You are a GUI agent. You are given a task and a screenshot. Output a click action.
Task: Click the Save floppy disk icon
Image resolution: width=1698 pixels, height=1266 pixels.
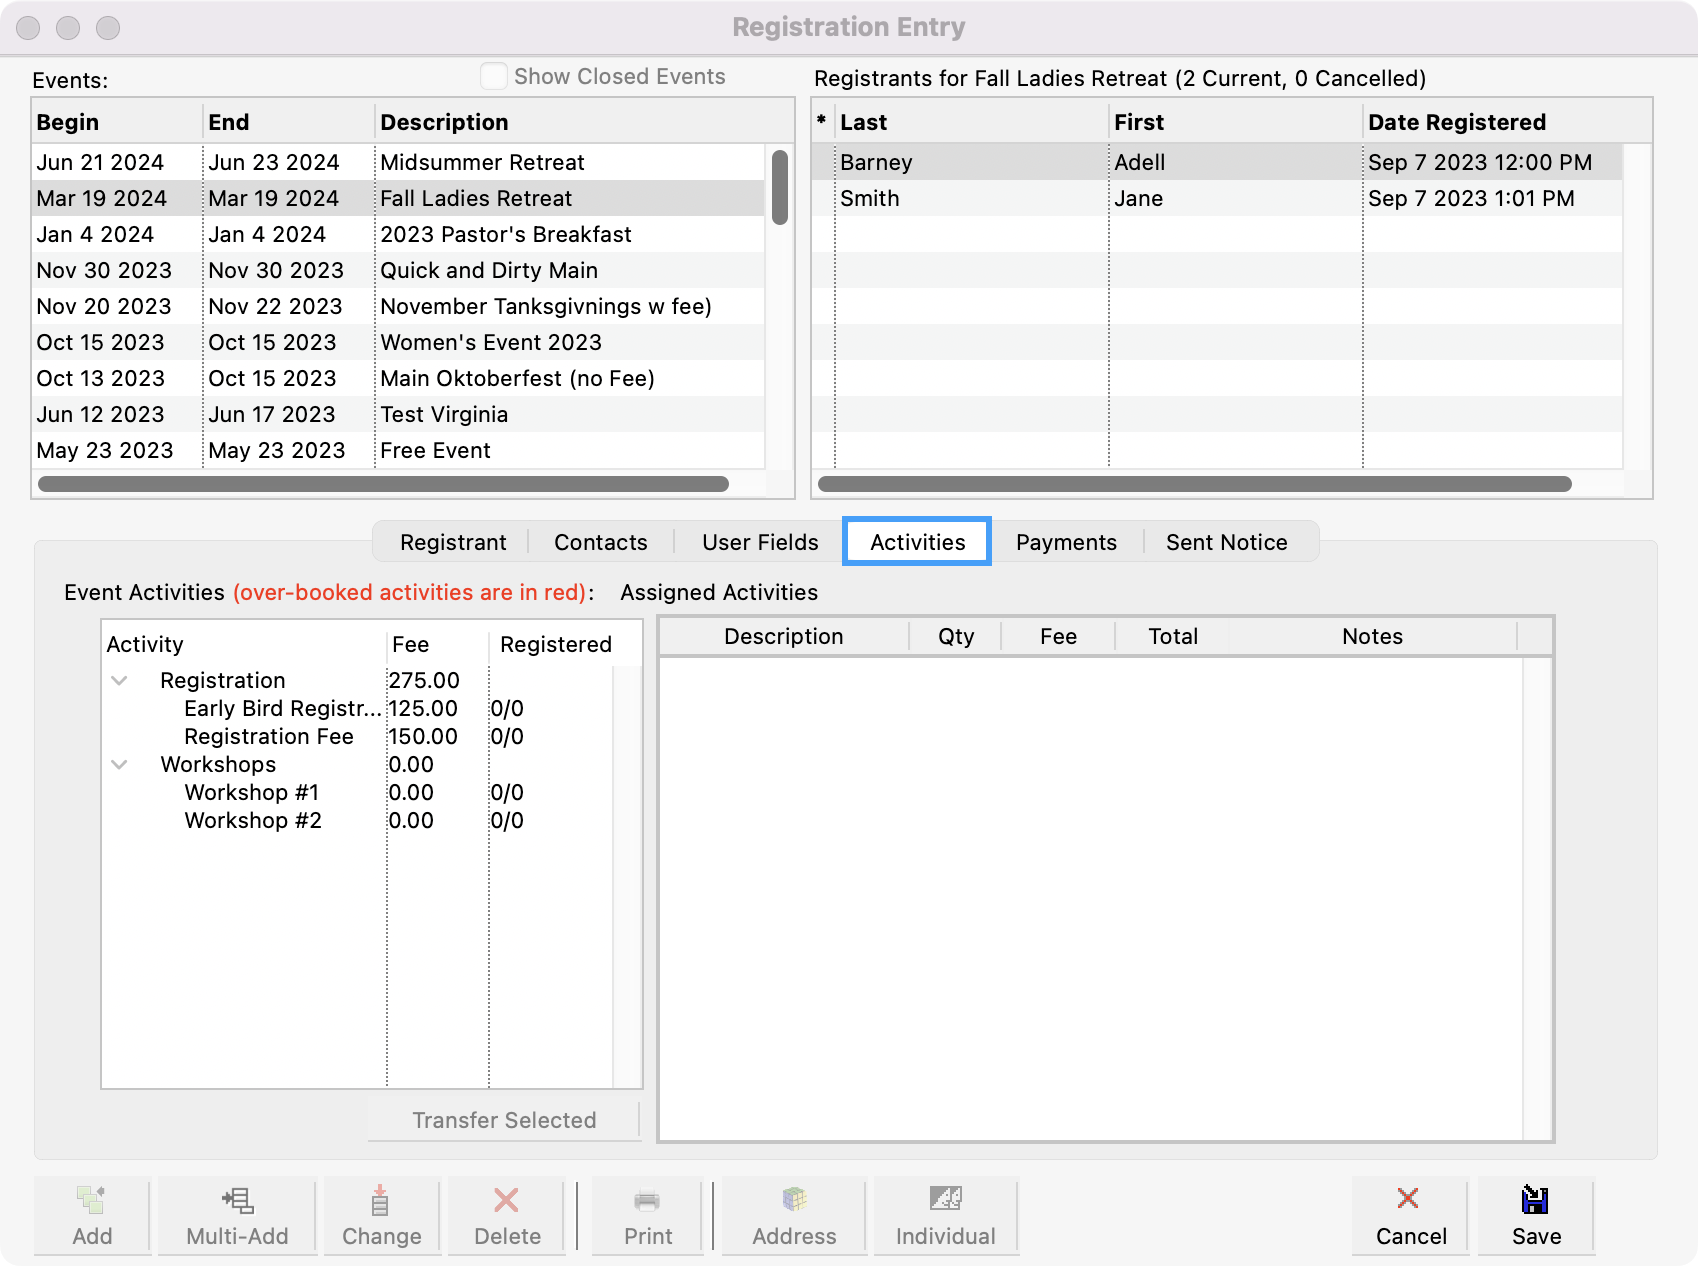[x=1535, y=1199]
